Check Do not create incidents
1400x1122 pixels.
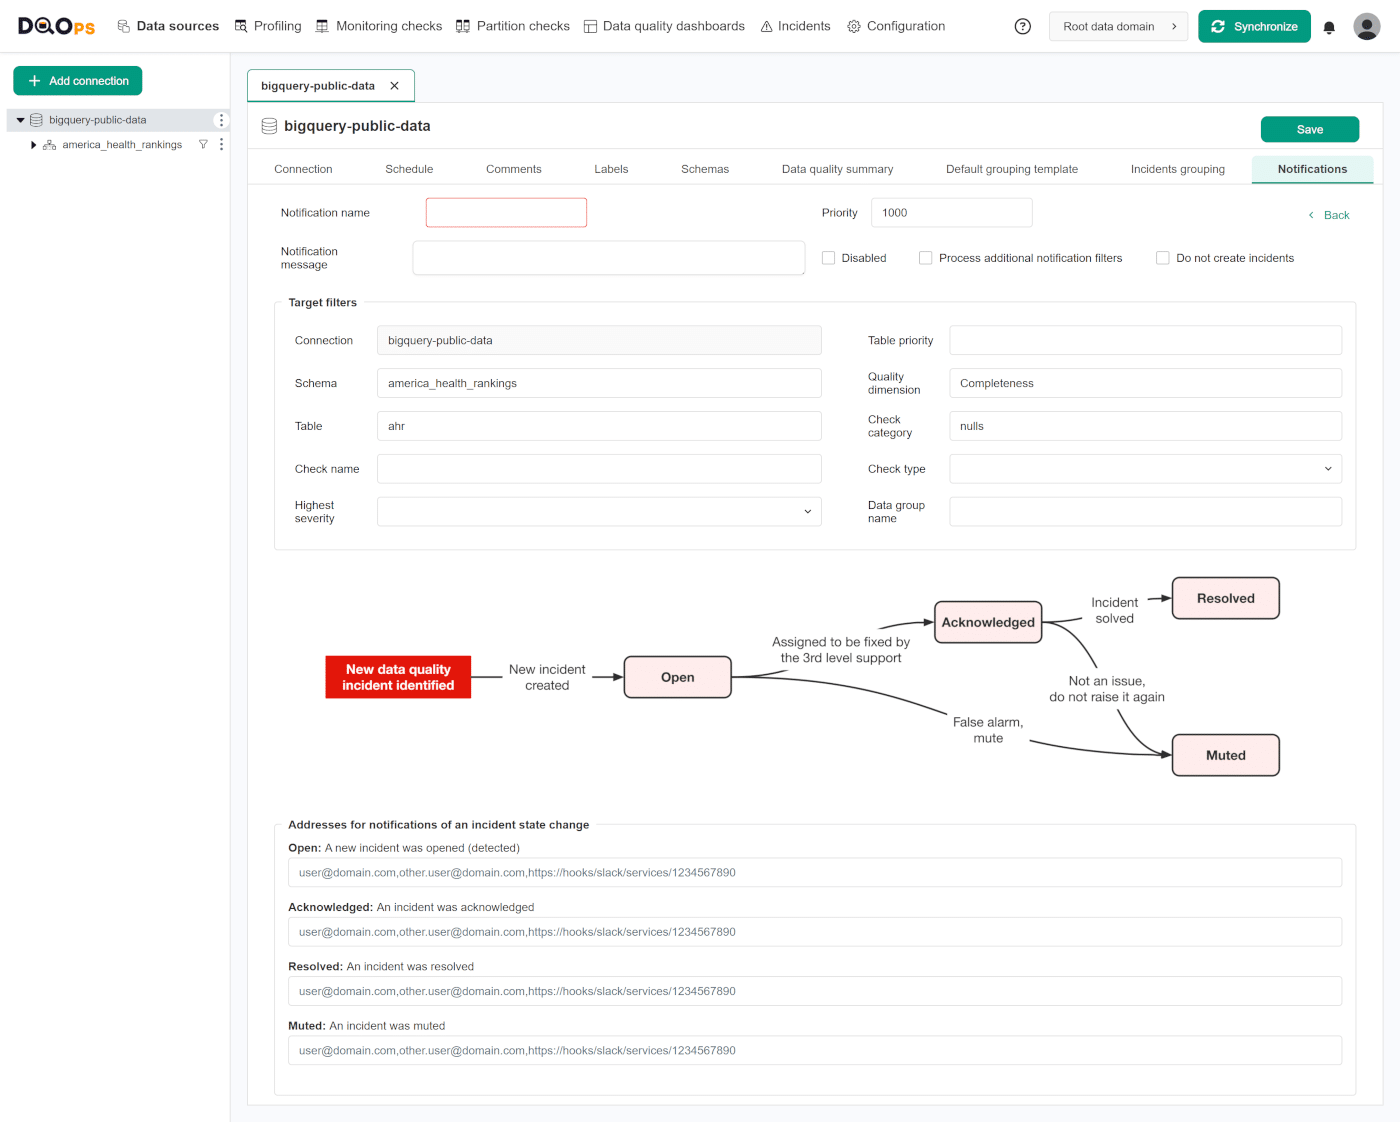point(1163,258)
